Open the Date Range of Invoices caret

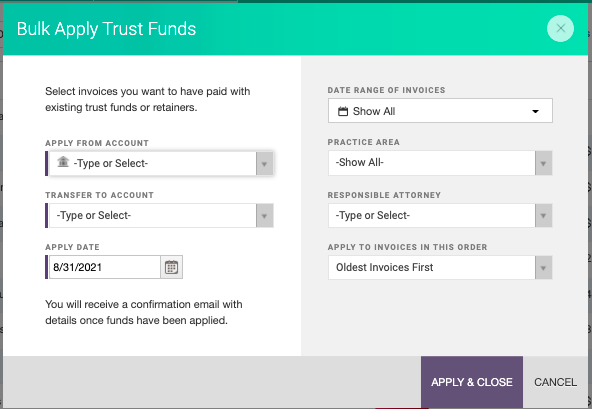(535, 111)
